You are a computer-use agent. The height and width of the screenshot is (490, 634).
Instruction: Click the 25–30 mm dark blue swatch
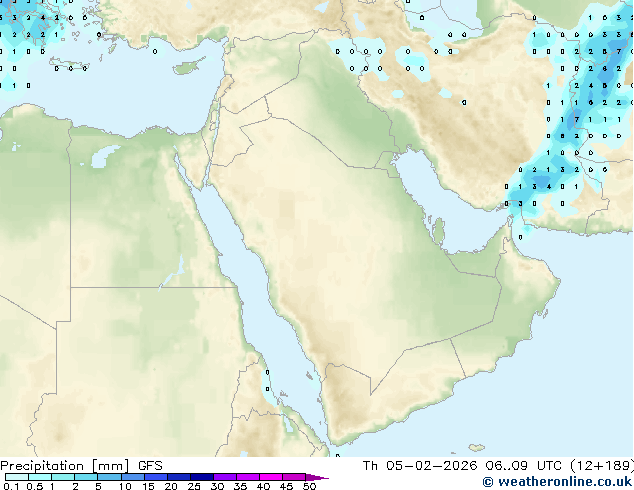click(201, 477)
